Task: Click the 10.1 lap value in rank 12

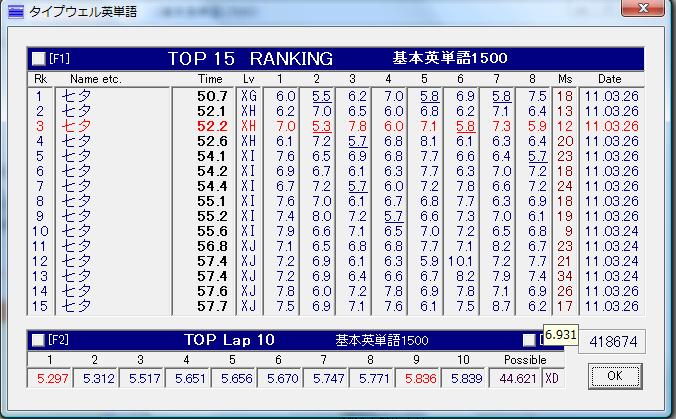Action: click(460, 261)
